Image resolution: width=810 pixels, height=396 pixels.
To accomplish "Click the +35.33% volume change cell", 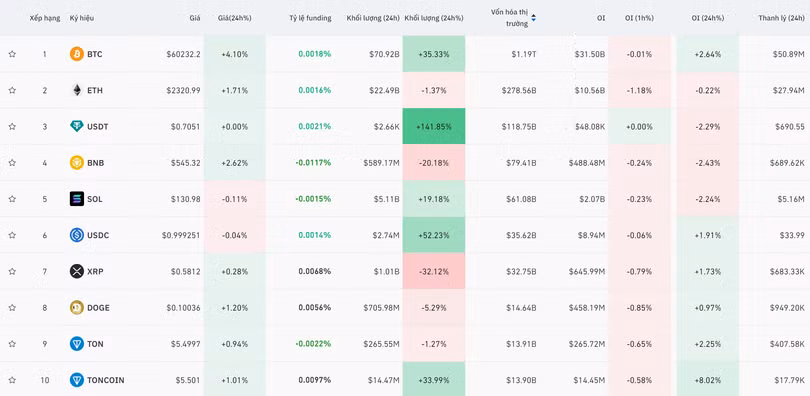I will (x=434, y=54).
